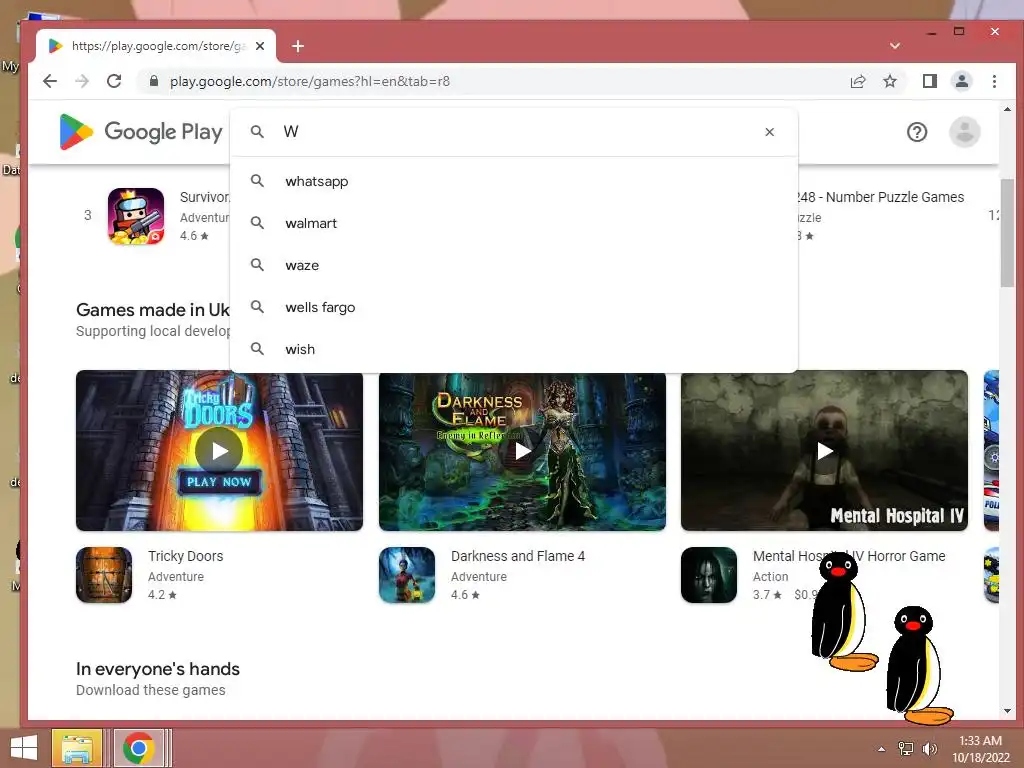
Task: Share this page icon in address bar
Action: pyautogui.click(x=857, y=81)
